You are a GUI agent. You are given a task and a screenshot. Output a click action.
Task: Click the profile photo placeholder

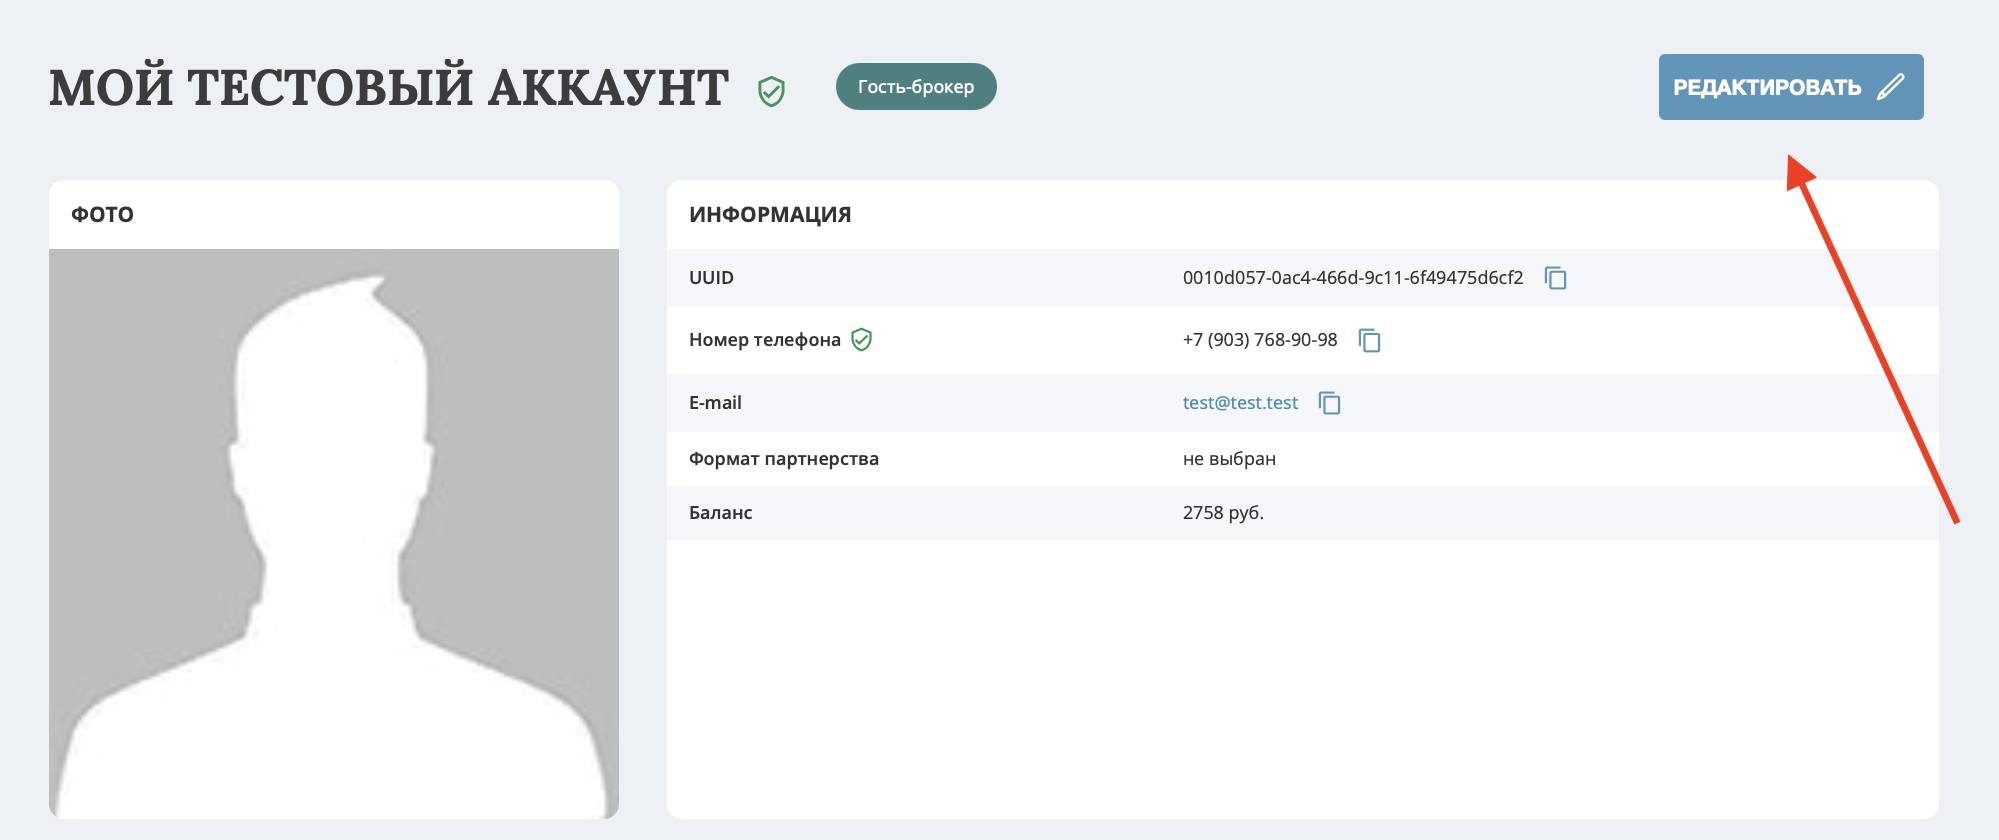(334, 533)
